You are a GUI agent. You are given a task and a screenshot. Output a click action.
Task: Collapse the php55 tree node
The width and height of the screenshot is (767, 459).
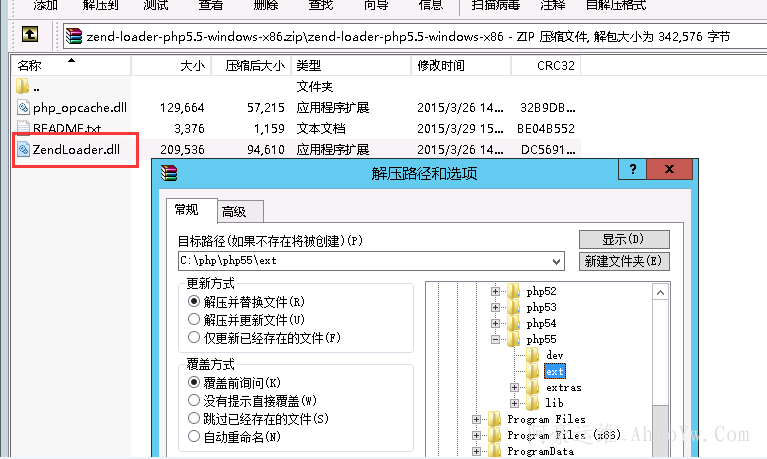click(495, 340)
